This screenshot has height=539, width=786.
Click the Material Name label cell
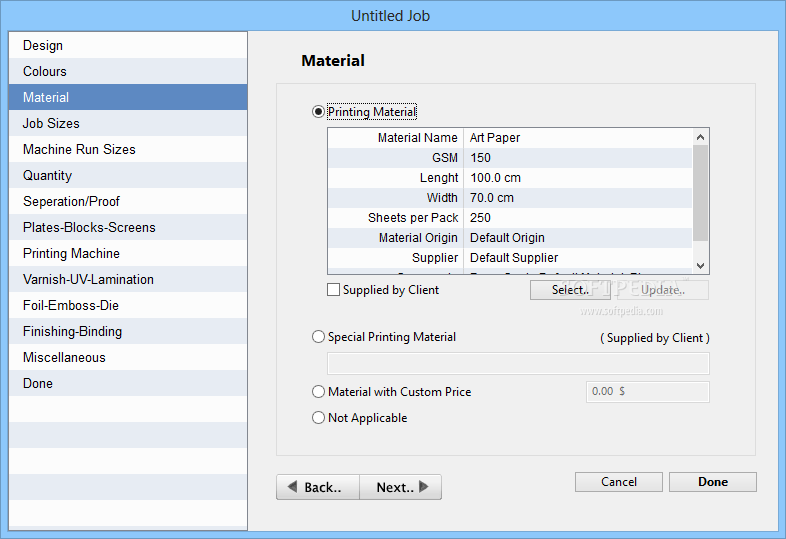point(396,138)
